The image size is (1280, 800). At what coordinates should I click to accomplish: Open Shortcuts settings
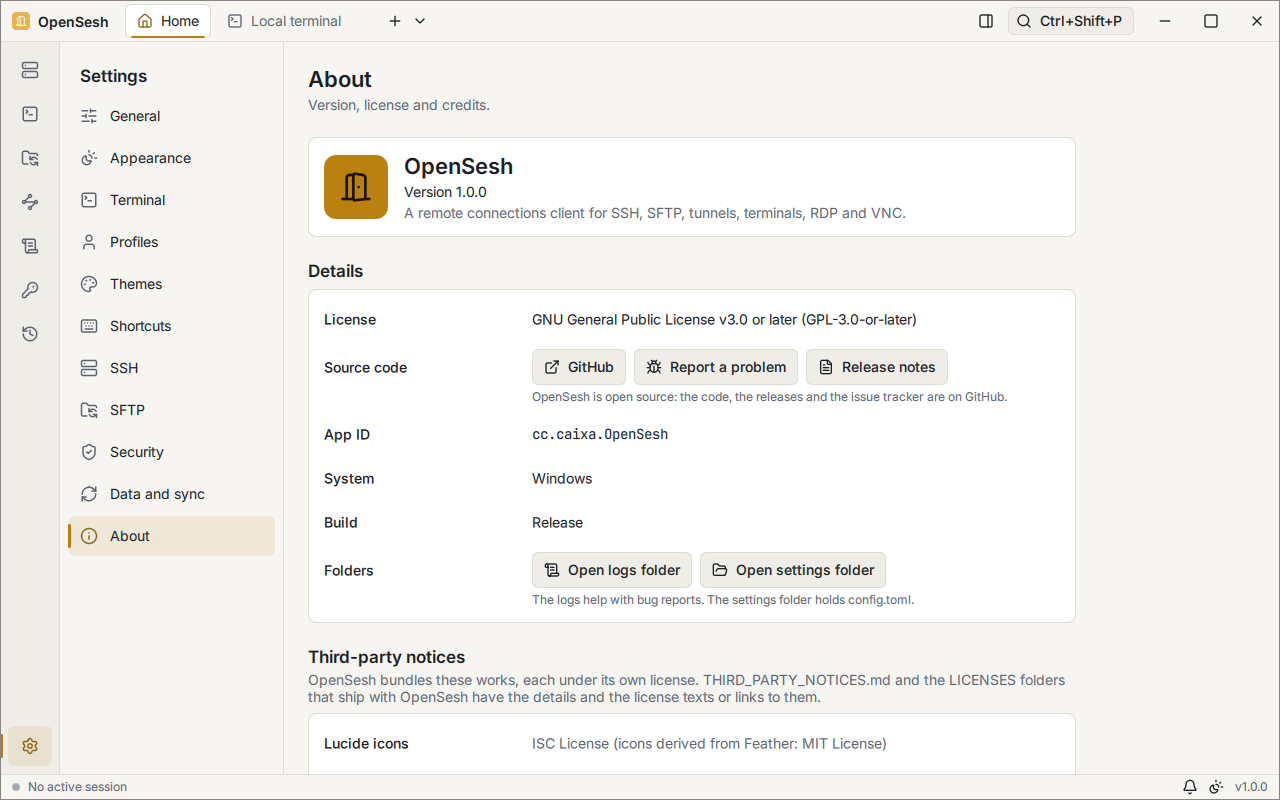[171, 326]
